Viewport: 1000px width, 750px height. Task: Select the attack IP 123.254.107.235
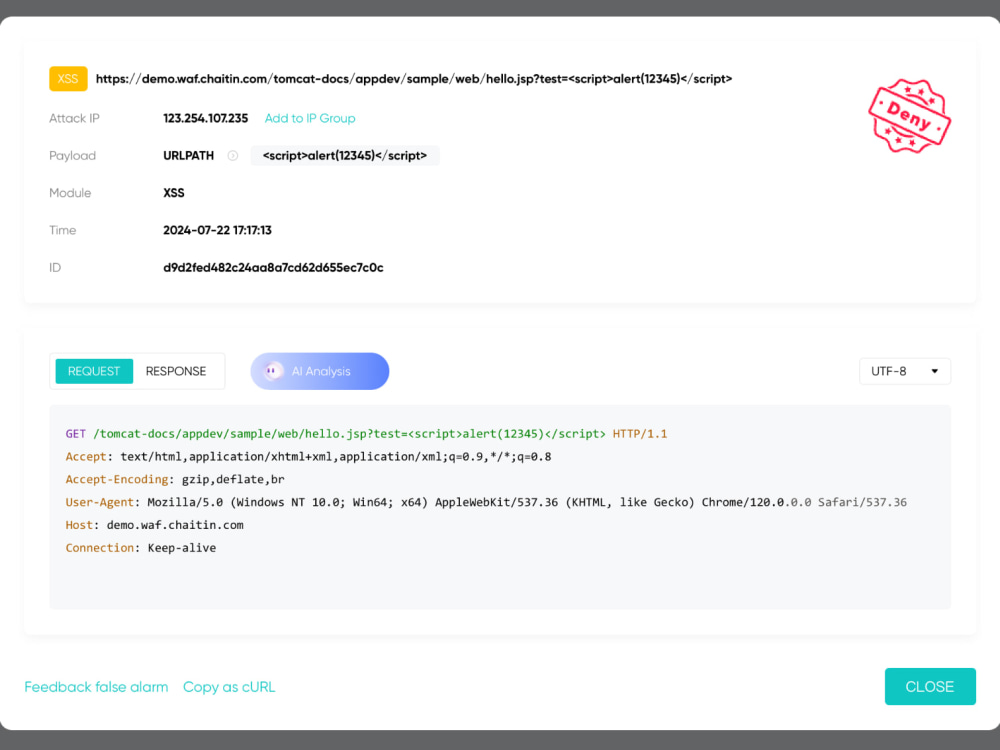point(205,118)
